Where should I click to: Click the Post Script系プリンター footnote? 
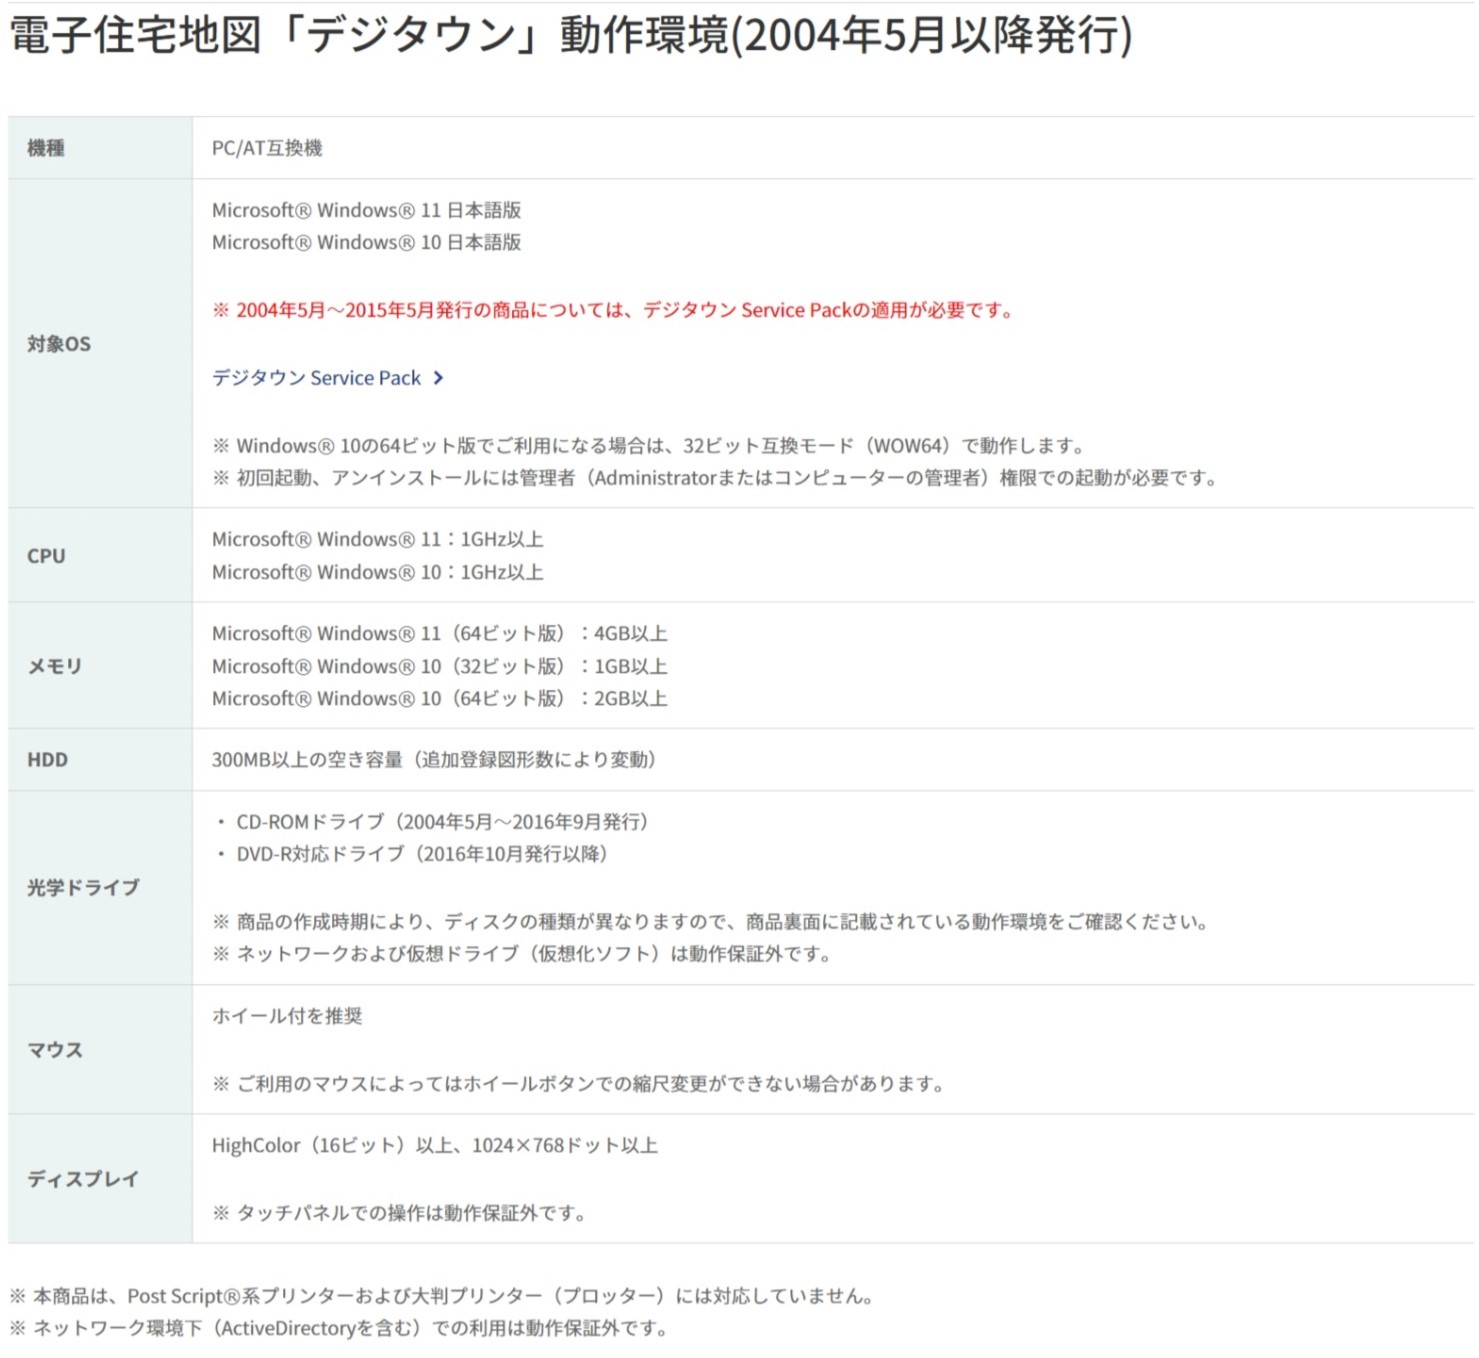442,1296
